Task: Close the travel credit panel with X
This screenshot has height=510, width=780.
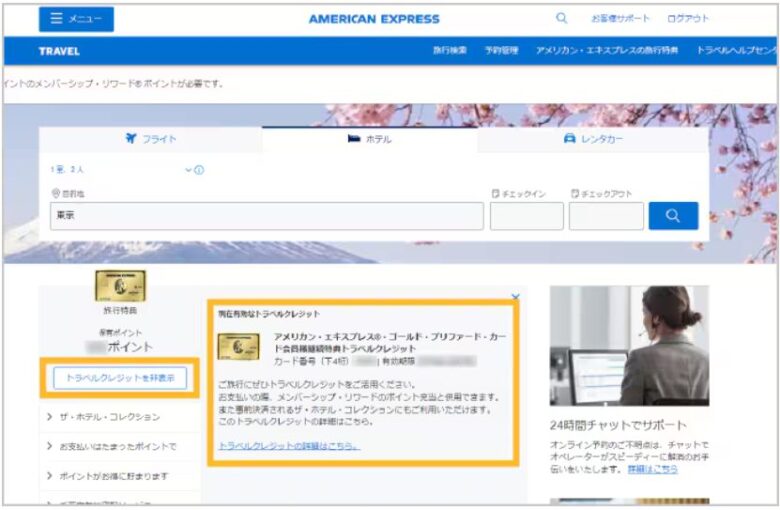Action: coord(515,297)
